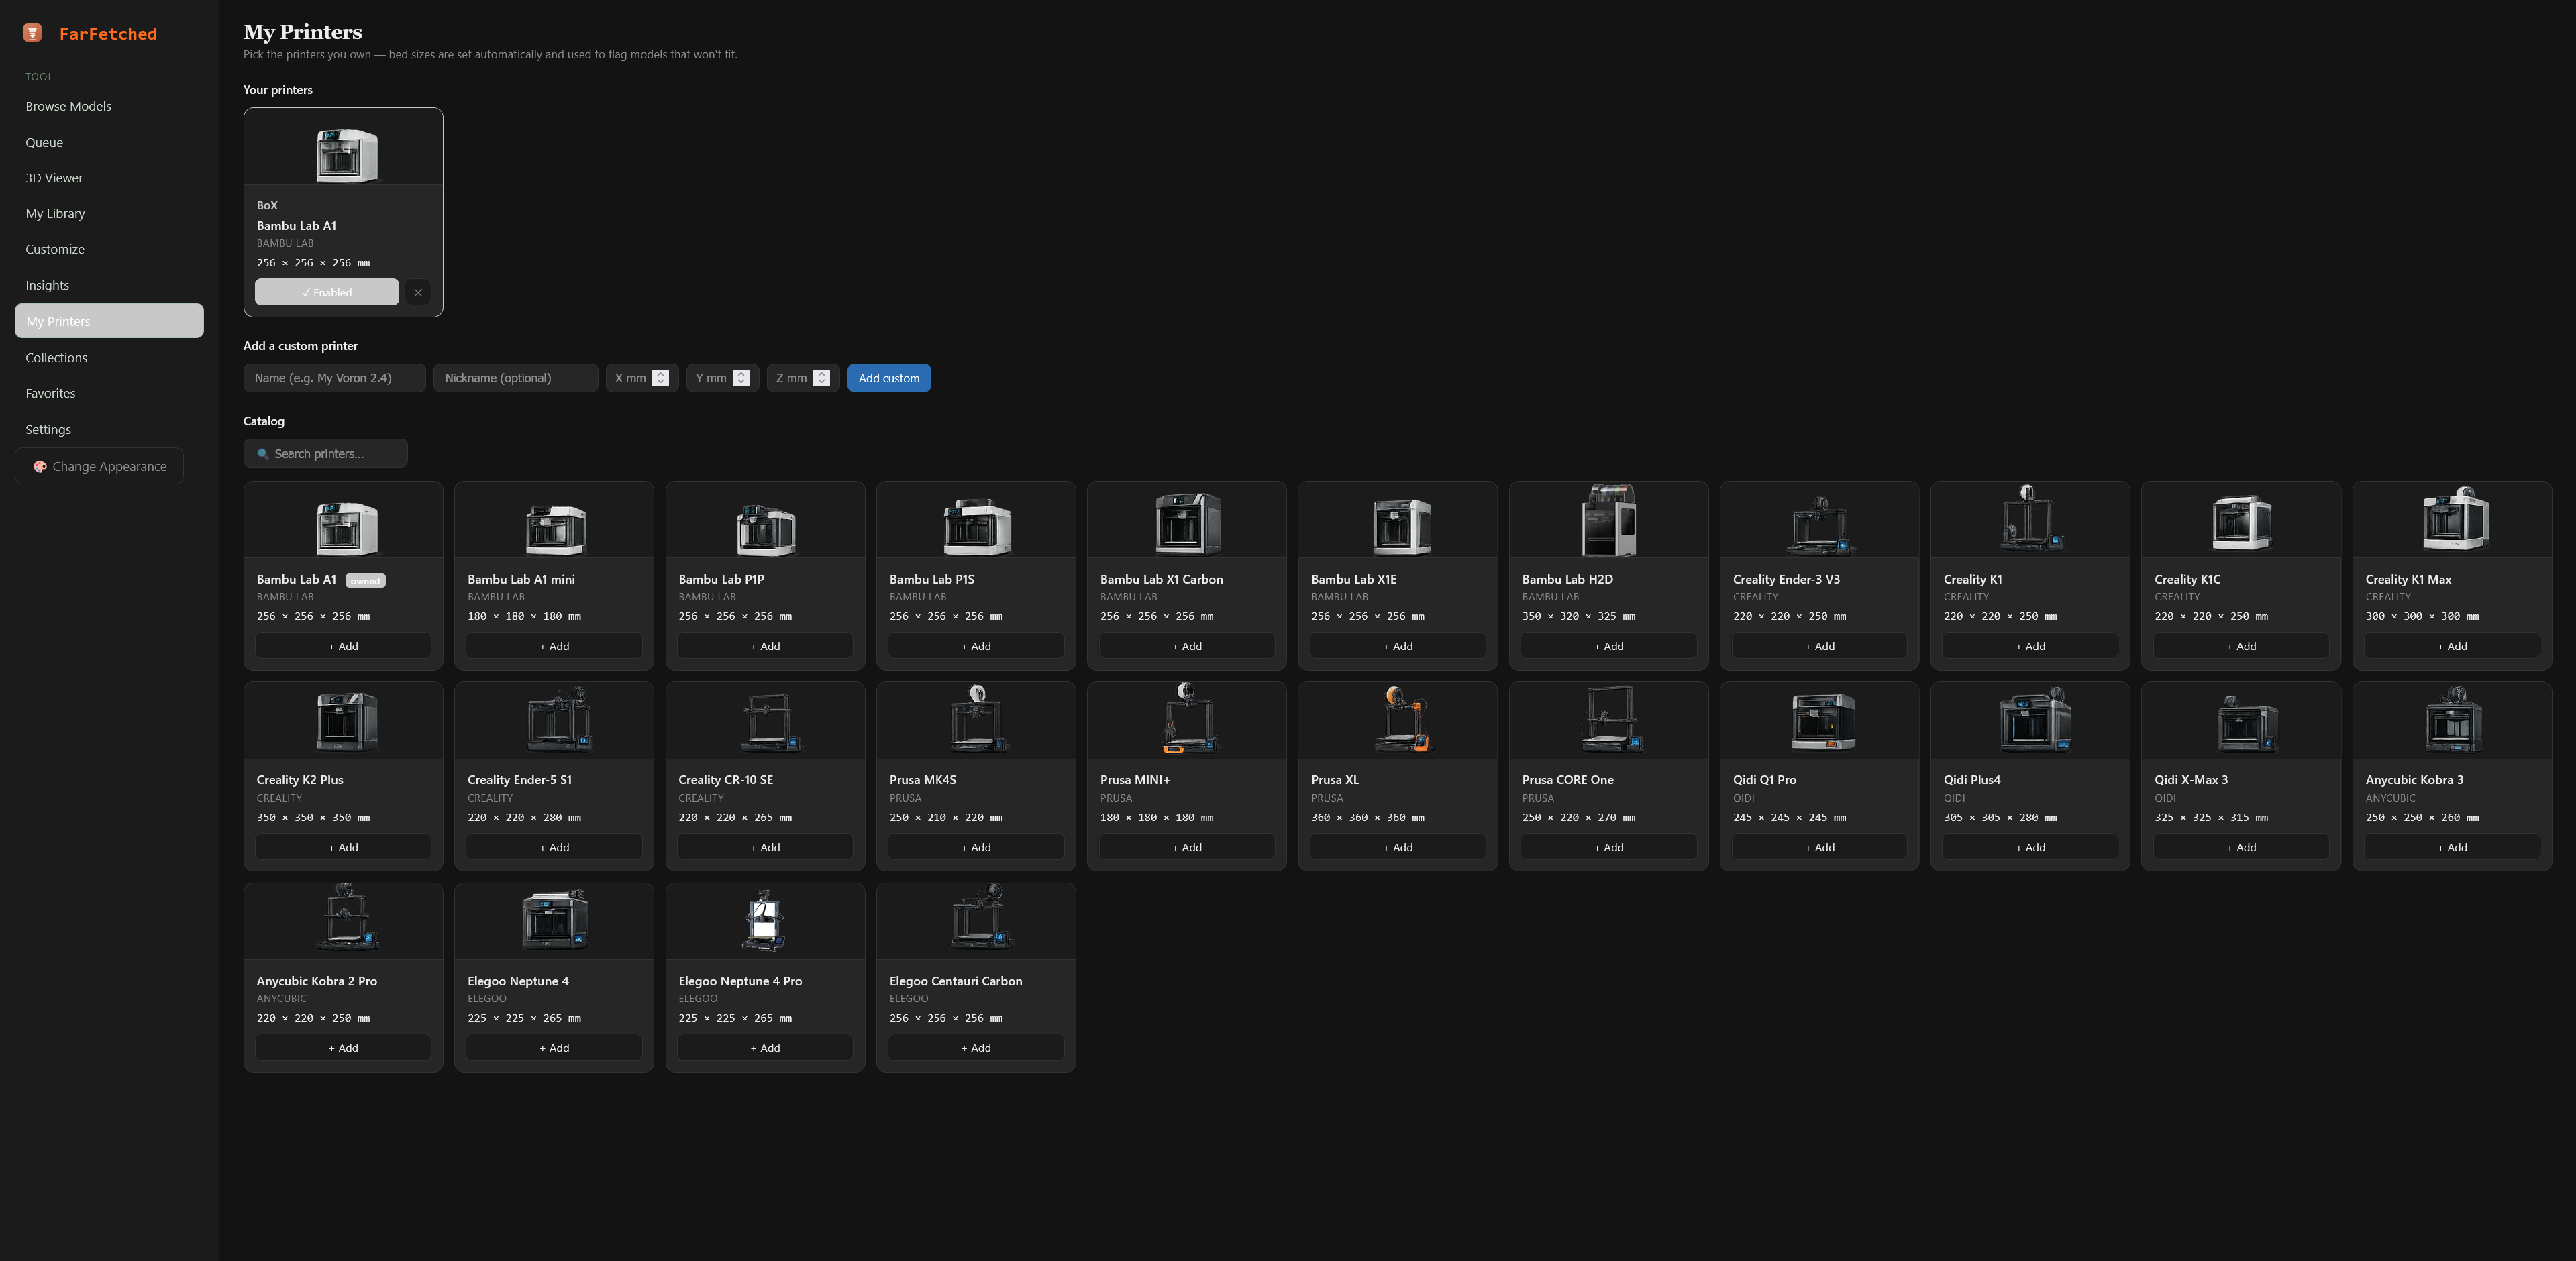Click the owned badge on Bambu Lab A1

tap(365, 581)
